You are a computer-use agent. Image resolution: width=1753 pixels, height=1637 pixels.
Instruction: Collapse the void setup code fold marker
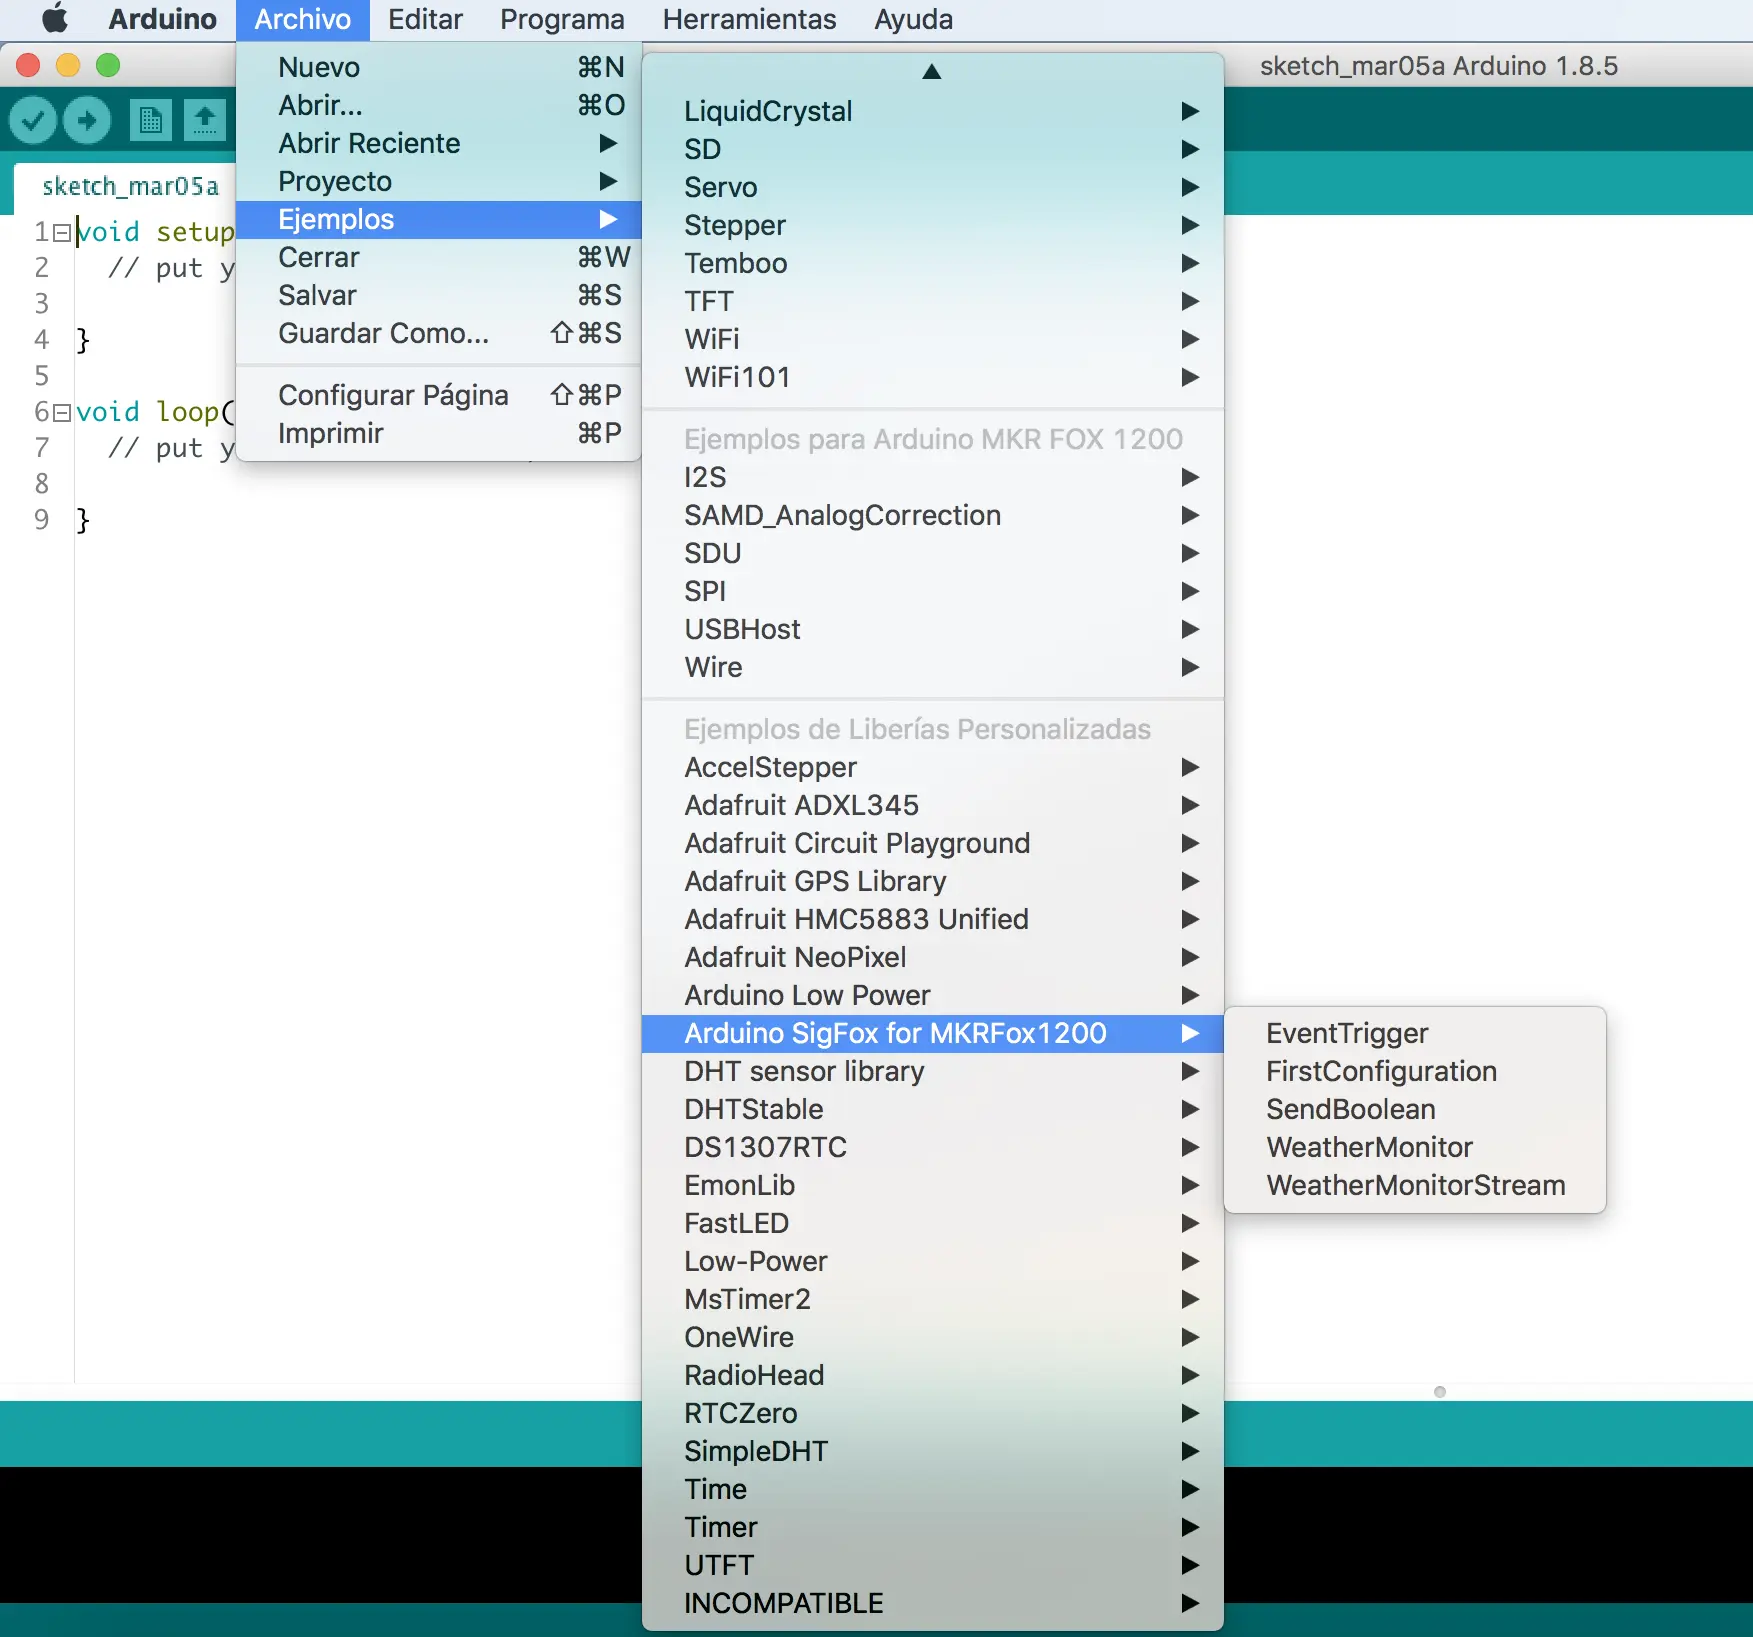tap(62, 233)
